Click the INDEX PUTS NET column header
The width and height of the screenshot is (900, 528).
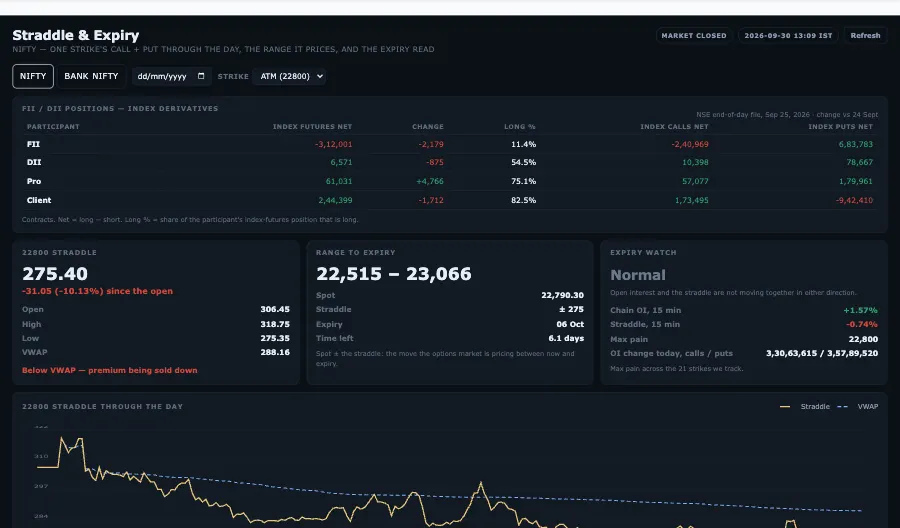point(840,127)
